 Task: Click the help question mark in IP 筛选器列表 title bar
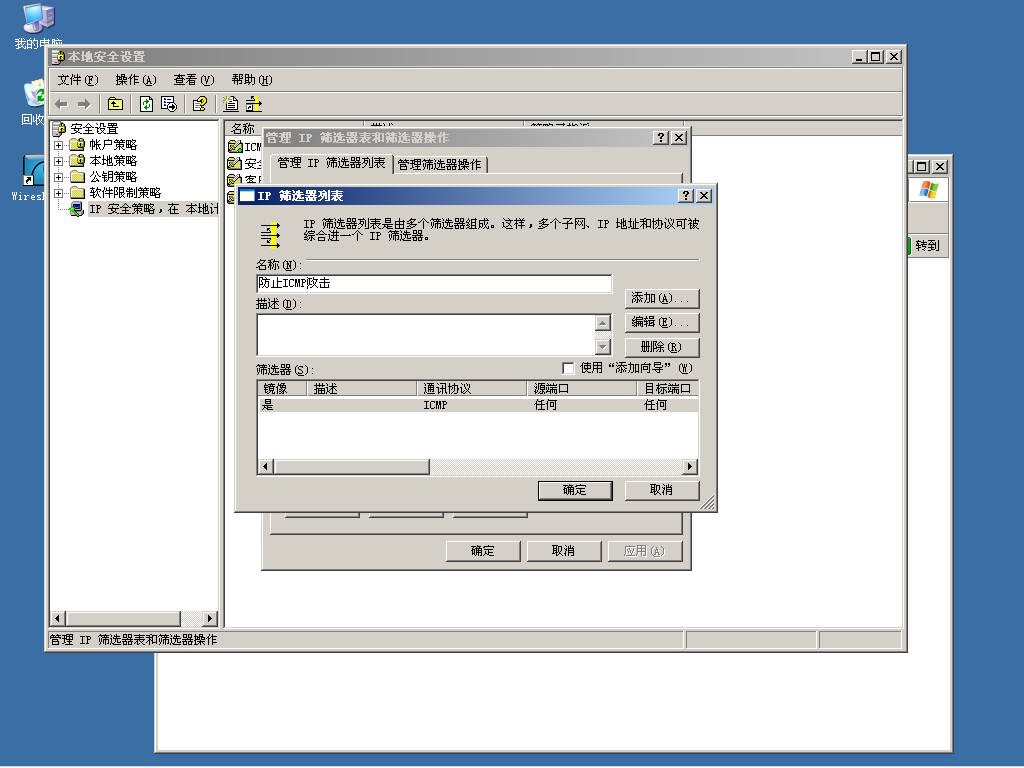click(685, 195)
